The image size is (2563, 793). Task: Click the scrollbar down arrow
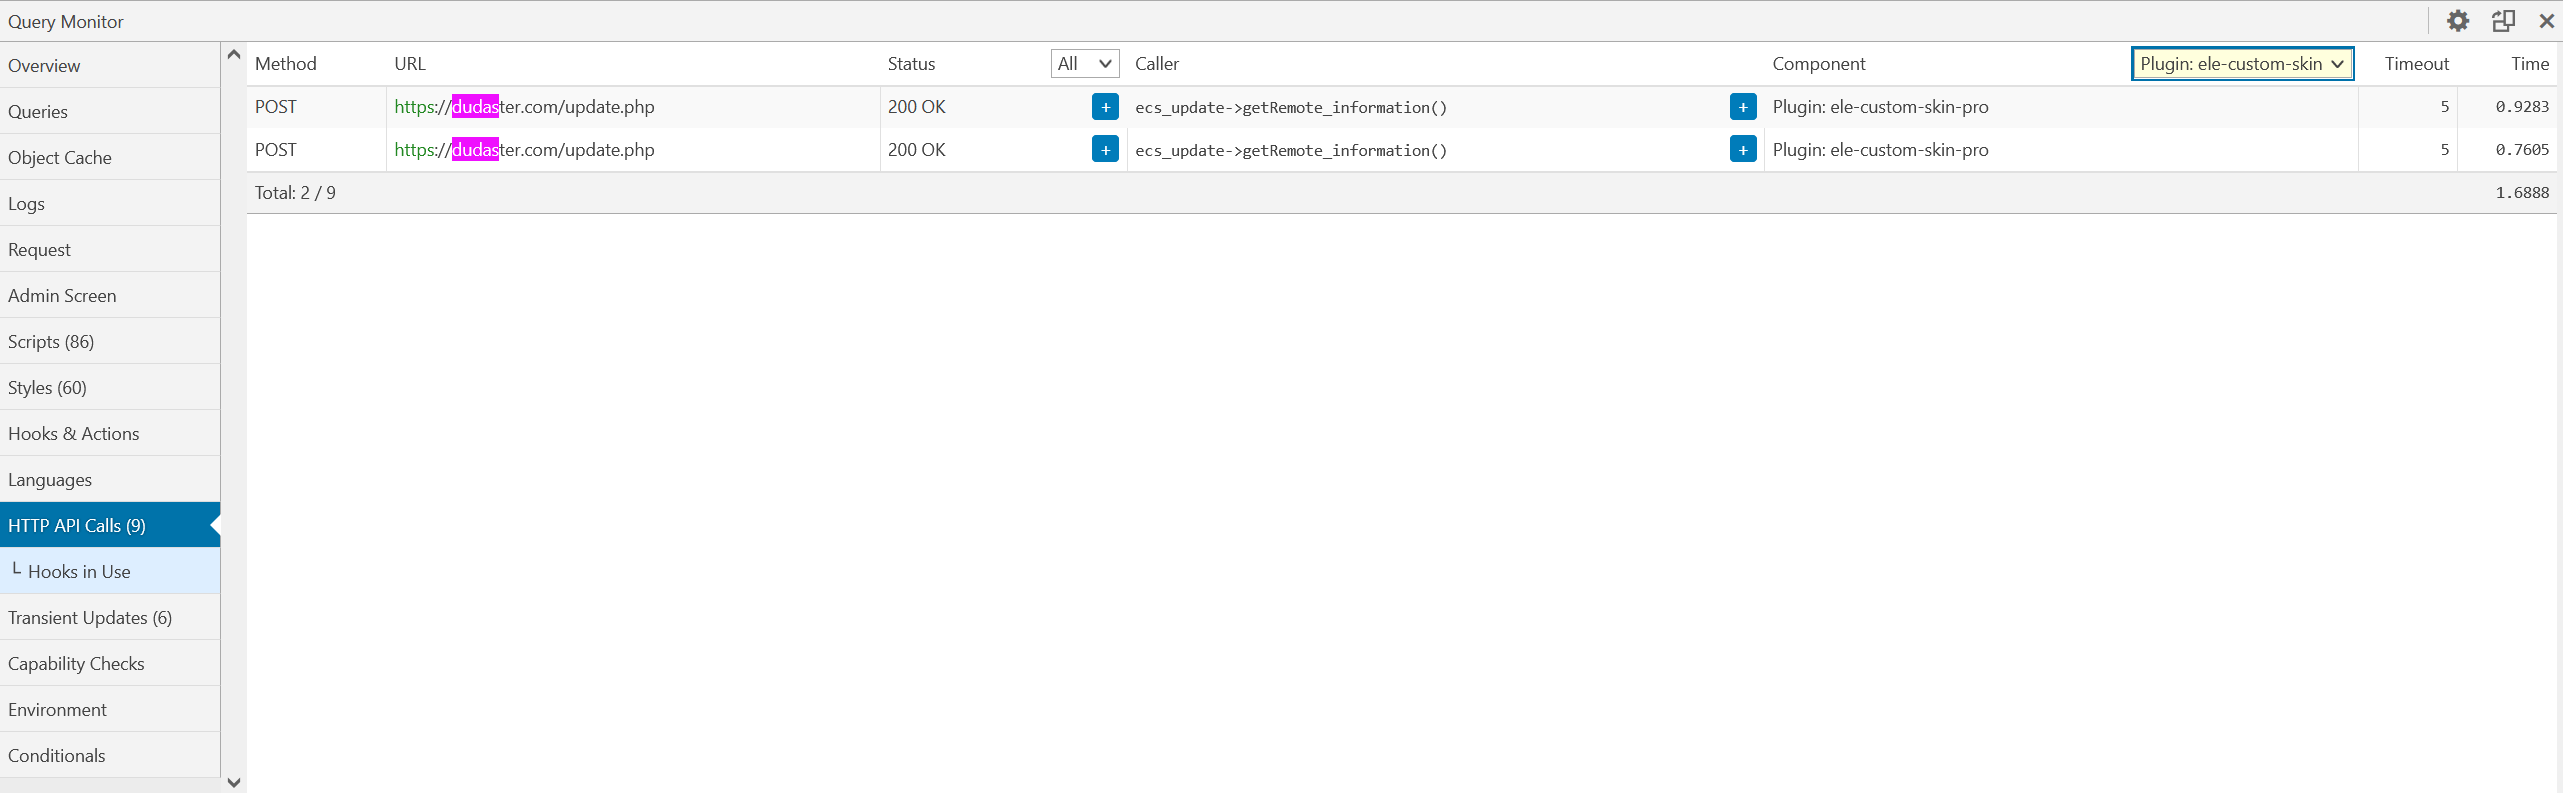click(x=233, y=782)
